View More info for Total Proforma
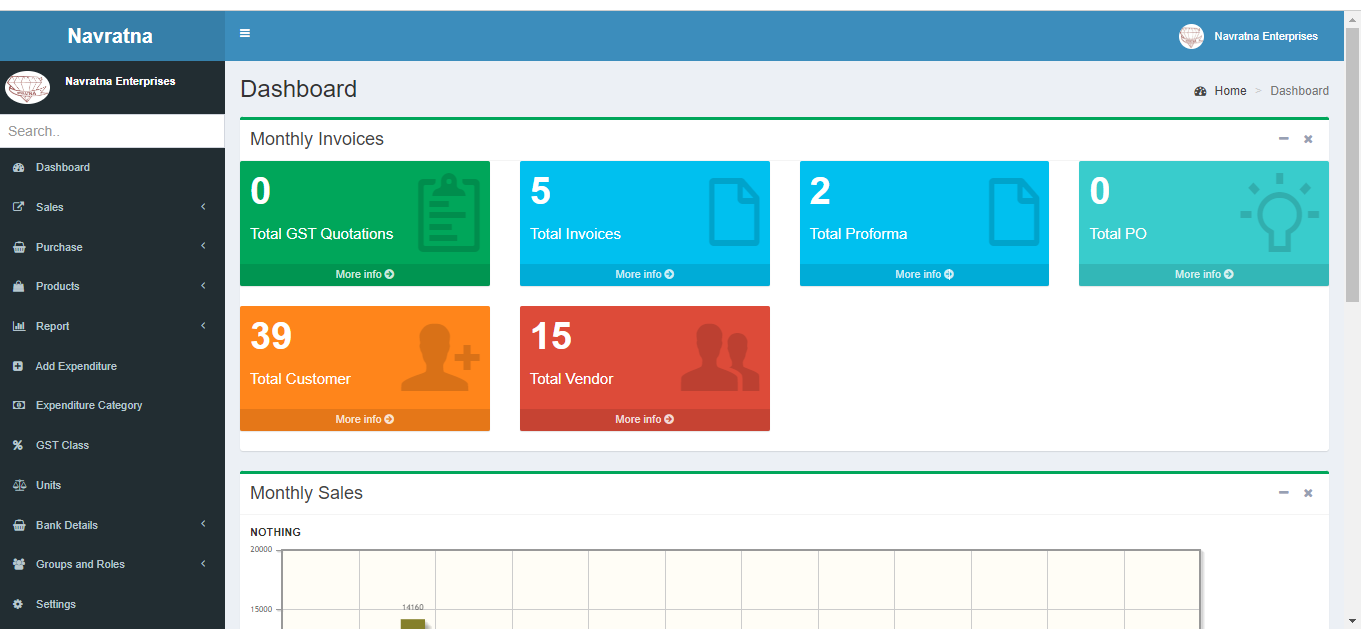The width and height of the screenshot is (1361, 629). point(924,274)
